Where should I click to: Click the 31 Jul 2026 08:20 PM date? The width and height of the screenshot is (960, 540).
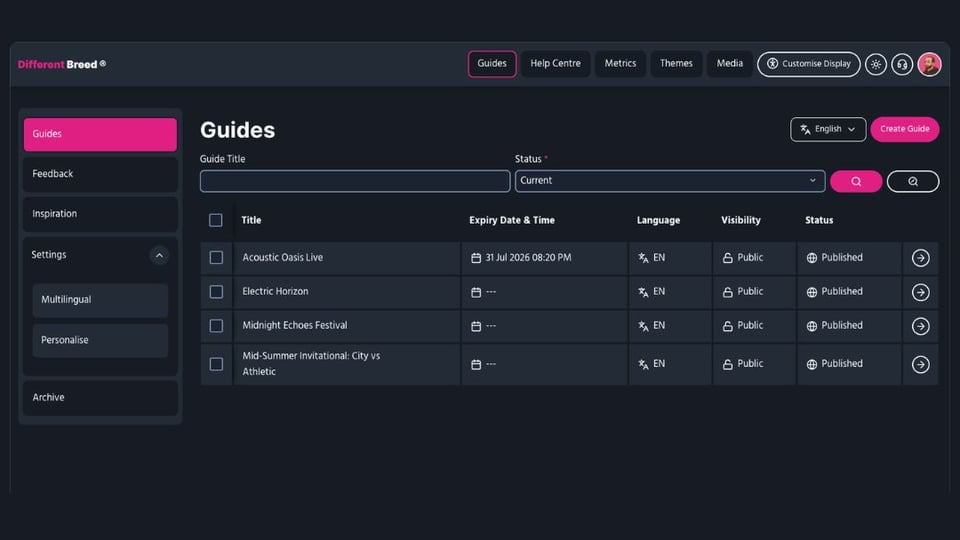tap(528, 258)
